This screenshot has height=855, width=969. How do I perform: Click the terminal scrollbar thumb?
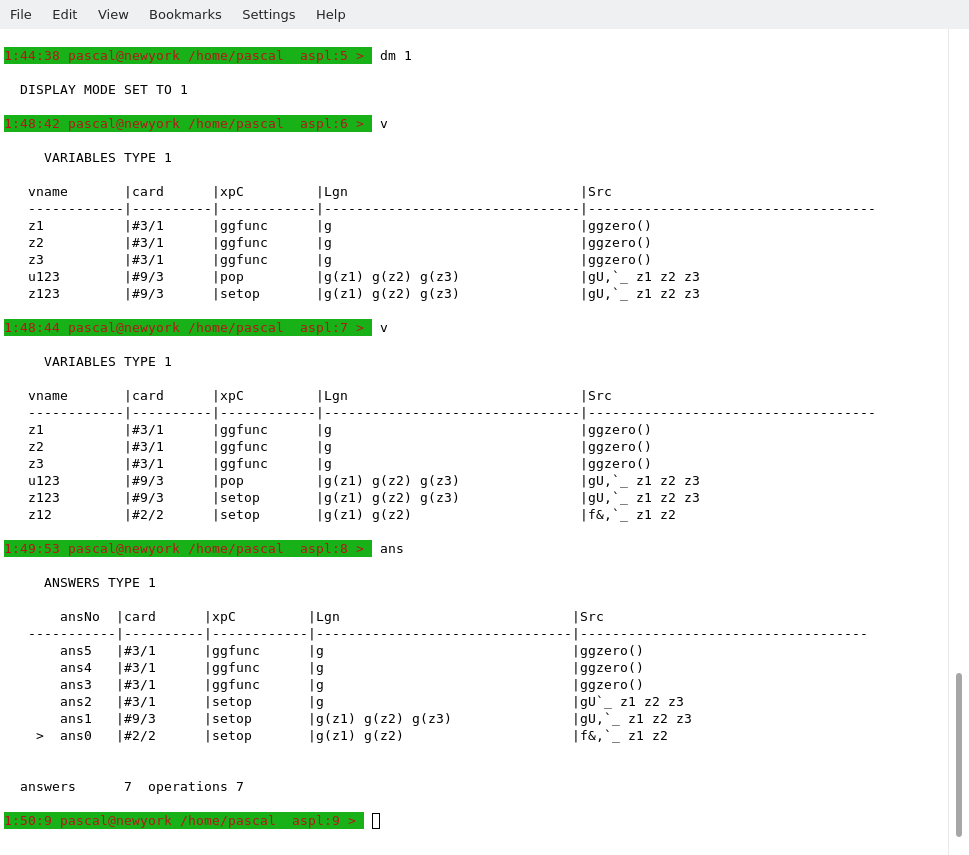pos(958,753)
